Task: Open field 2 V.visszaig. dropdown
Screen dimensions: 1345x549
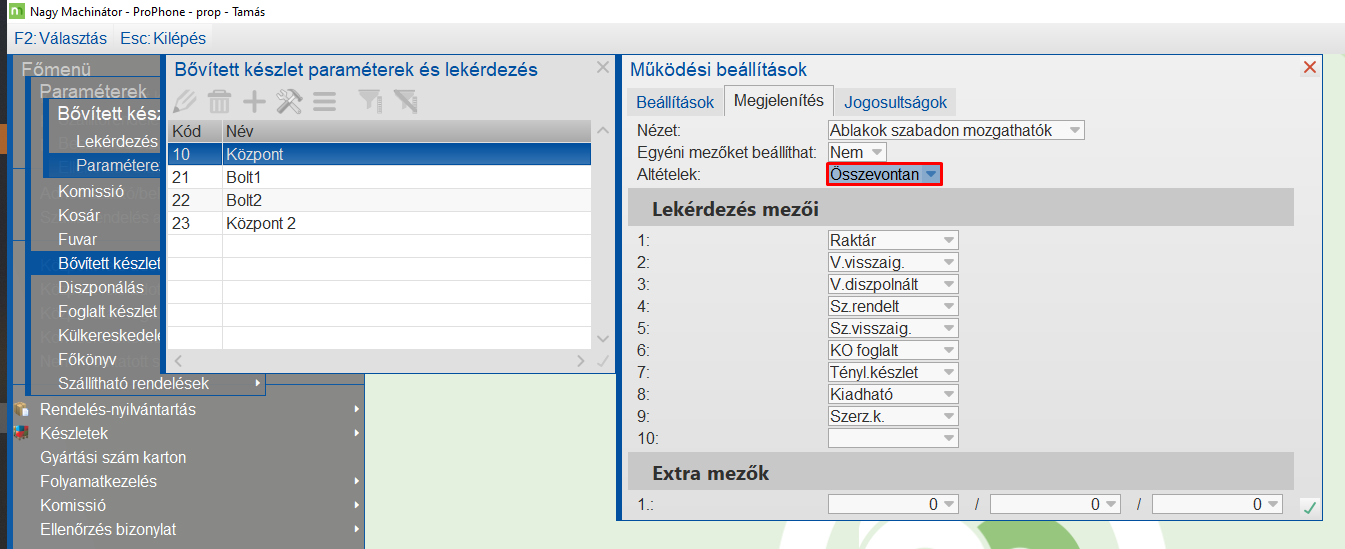Action: tap(893, 262)
